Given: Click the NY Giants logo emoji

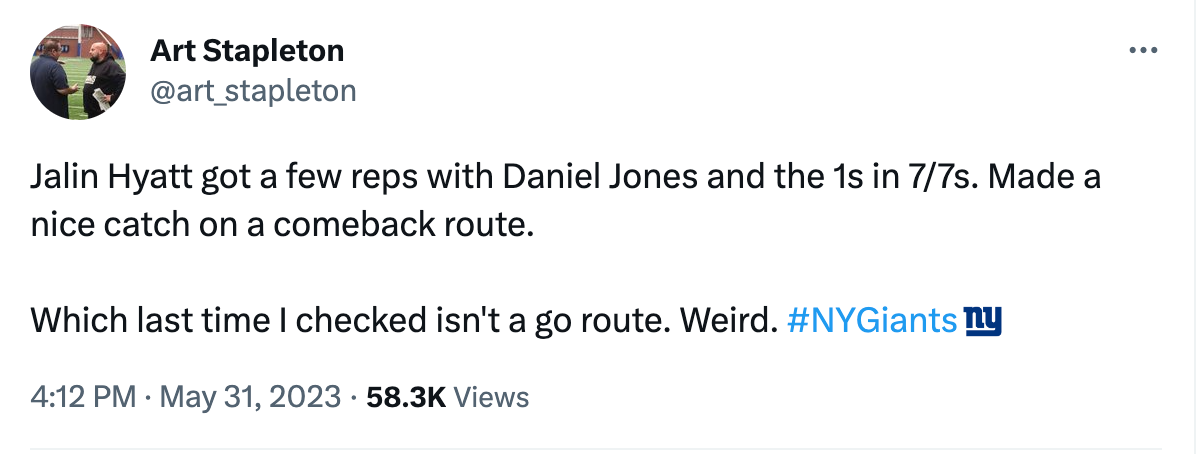Looking at the screenshot, I should coord(981,321).
